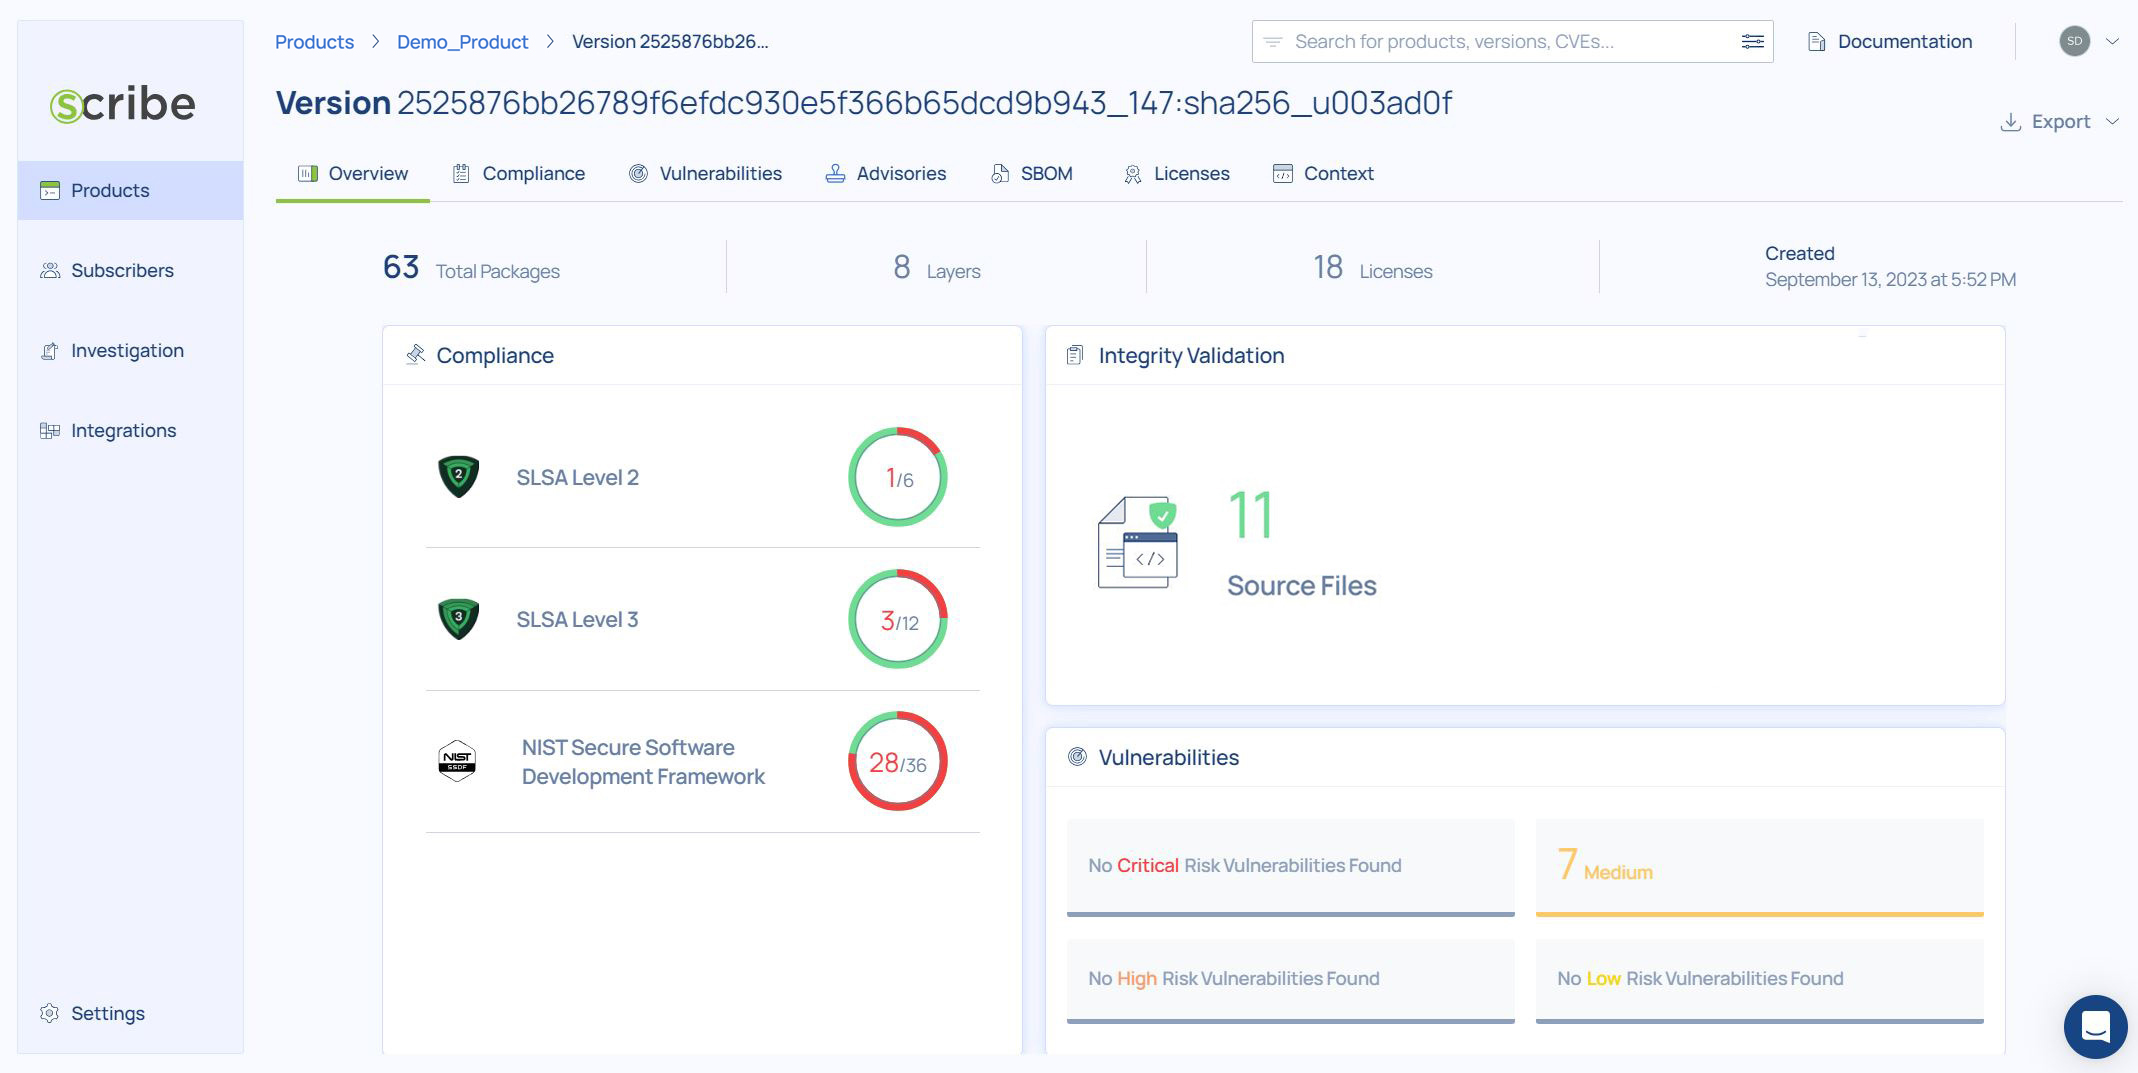The height and width of the screenshot is (1073, 2138).
Task: Click the source file shield illustration
Action: tap(1138, 543)
